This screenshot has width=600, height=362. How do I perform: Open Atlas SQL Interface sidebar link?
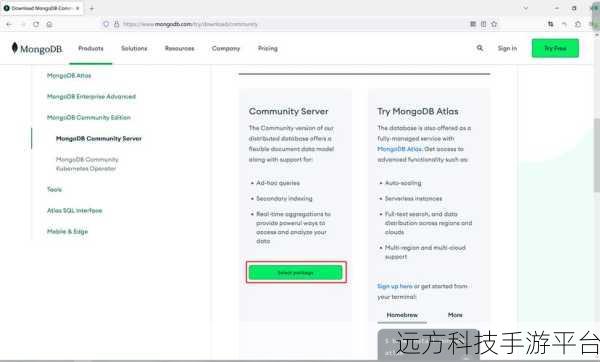74,210
